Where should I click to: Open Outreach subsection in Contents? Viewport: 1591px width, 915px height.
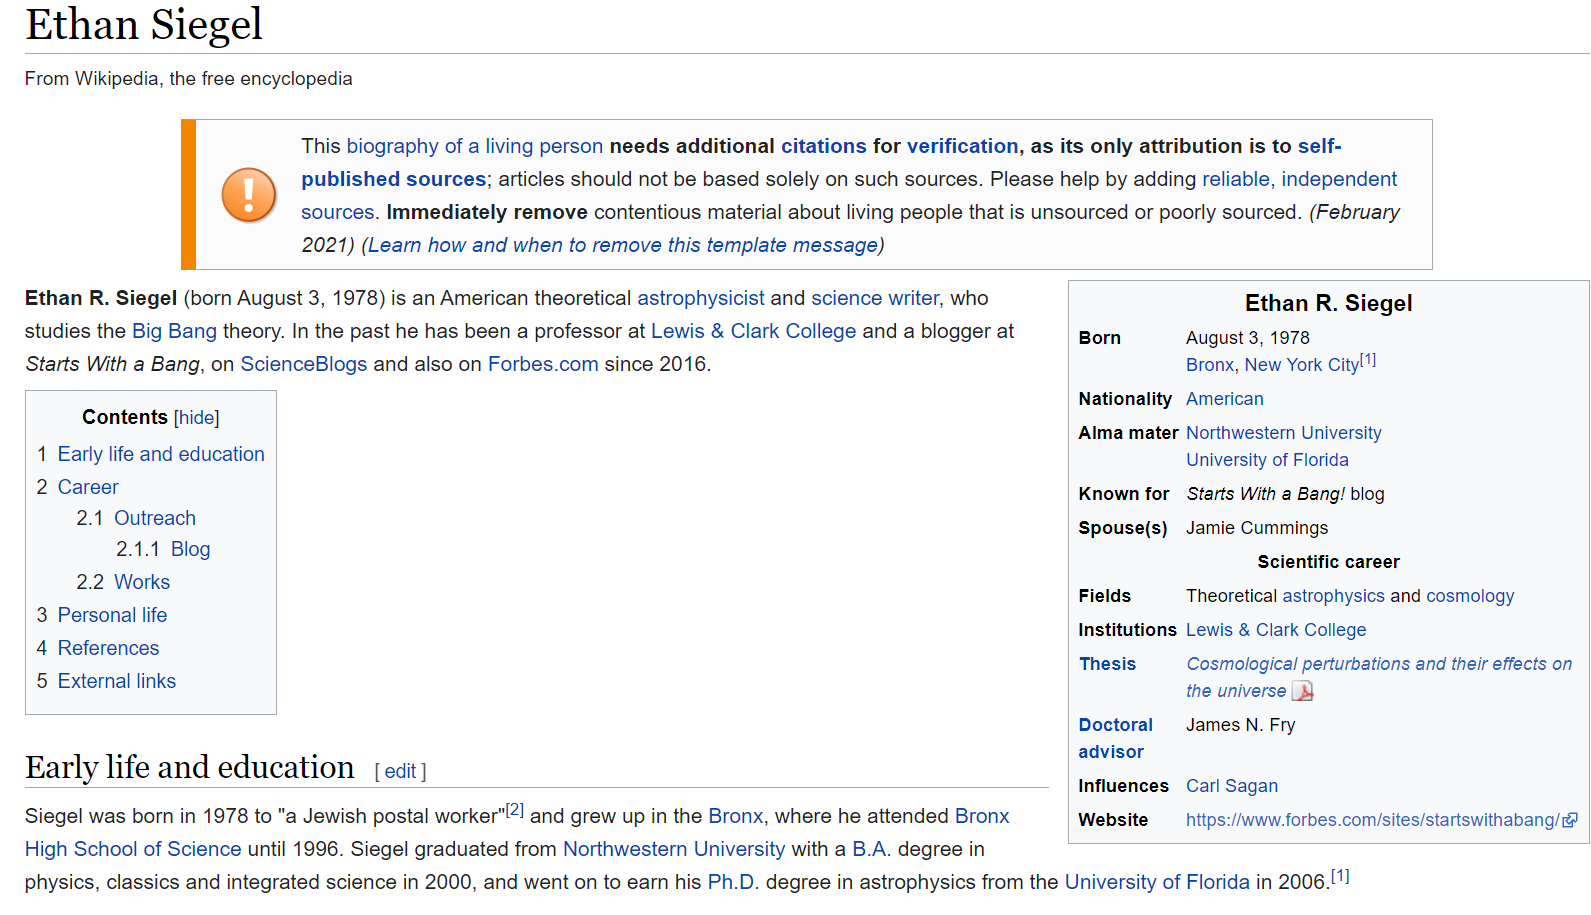pos(155,518)
